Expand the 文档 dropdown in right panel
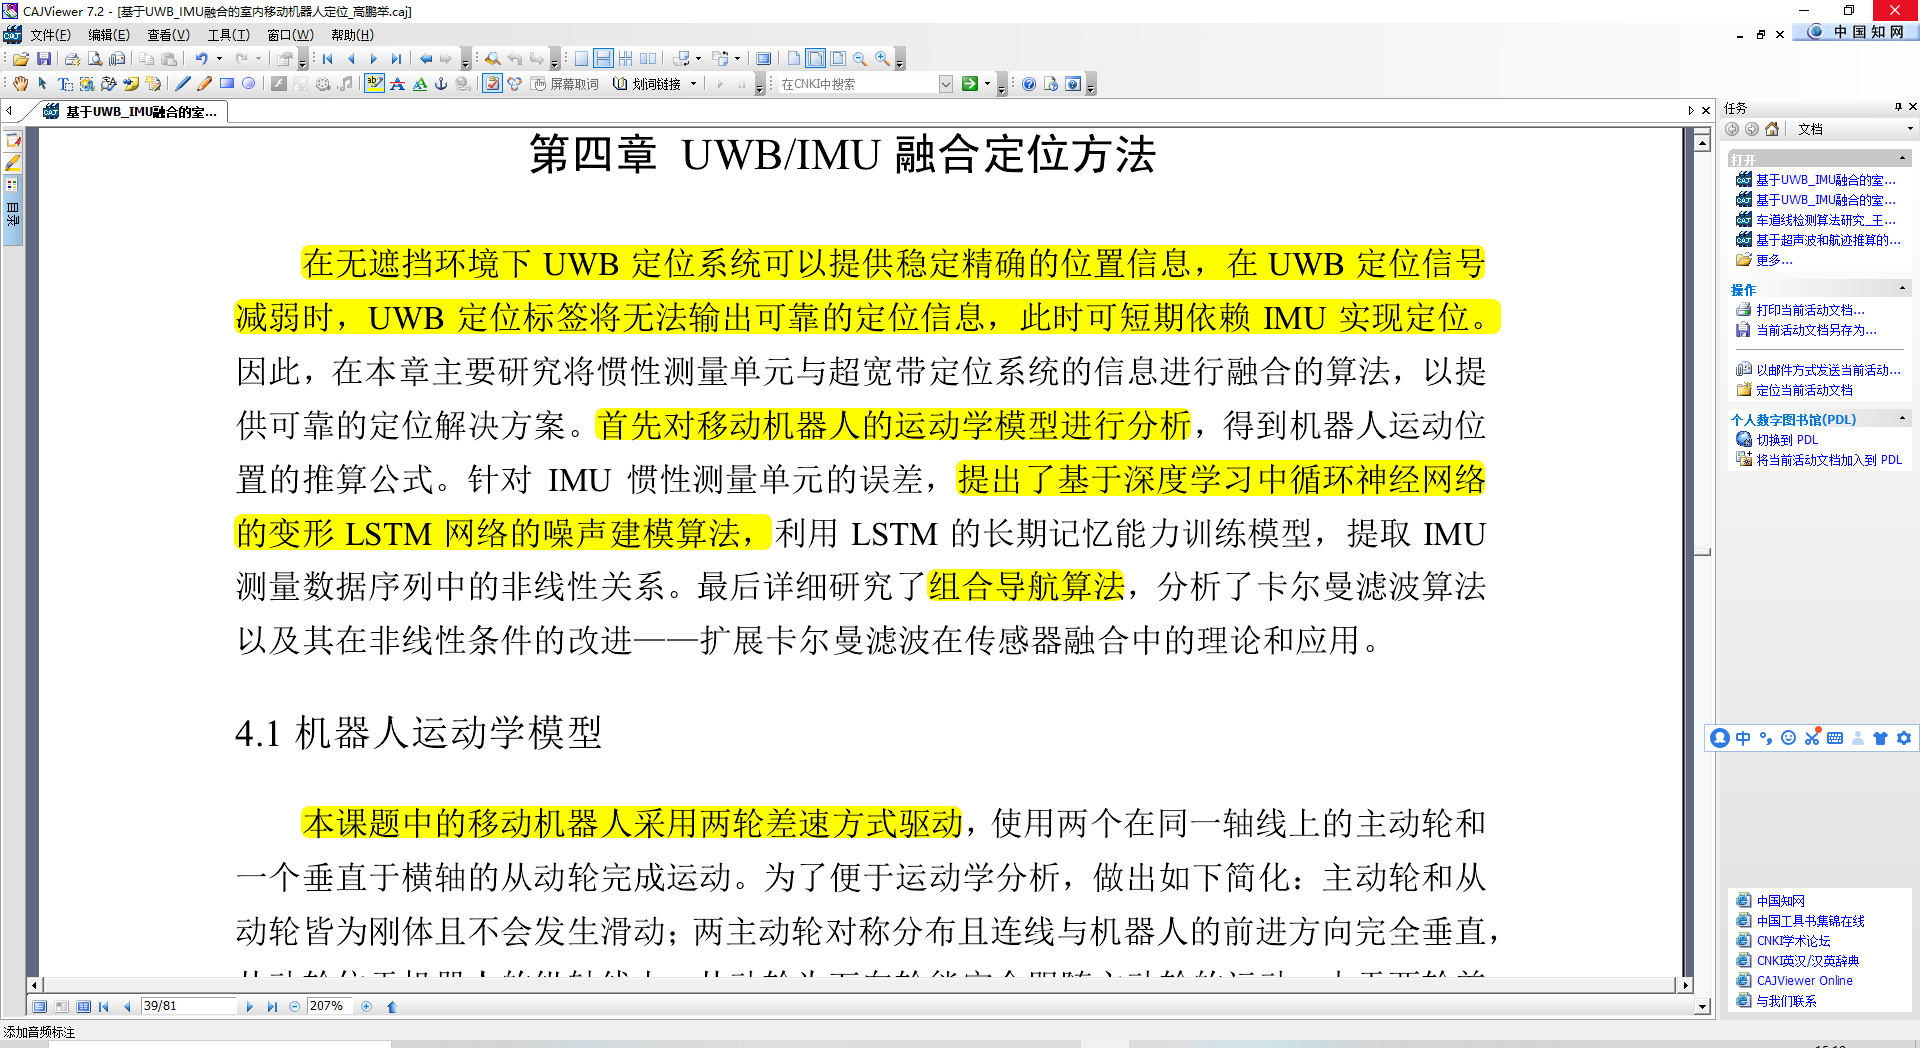The width and height of the screenshot is (1920, 1048). click(x=1912, y=128)
